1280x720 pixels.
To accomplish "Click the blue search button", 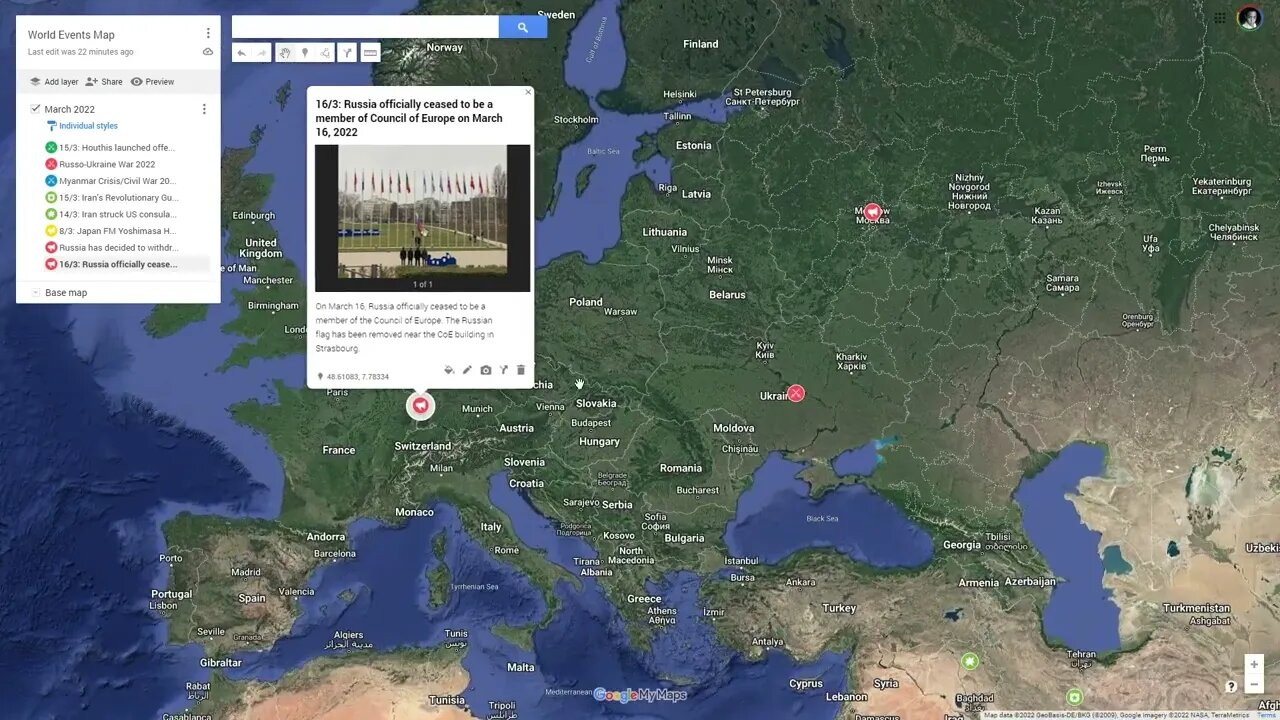I will click(522, 27).
